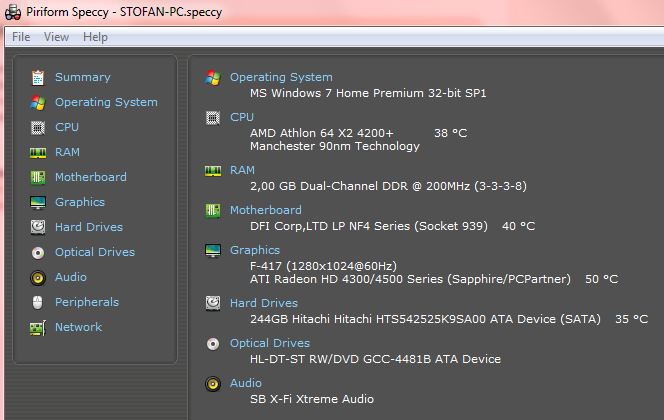Image resolution: width=664 pixels, height=420 pixels.
Task: Open the Audio section heading in summary
Action: [x=245, y=383]
